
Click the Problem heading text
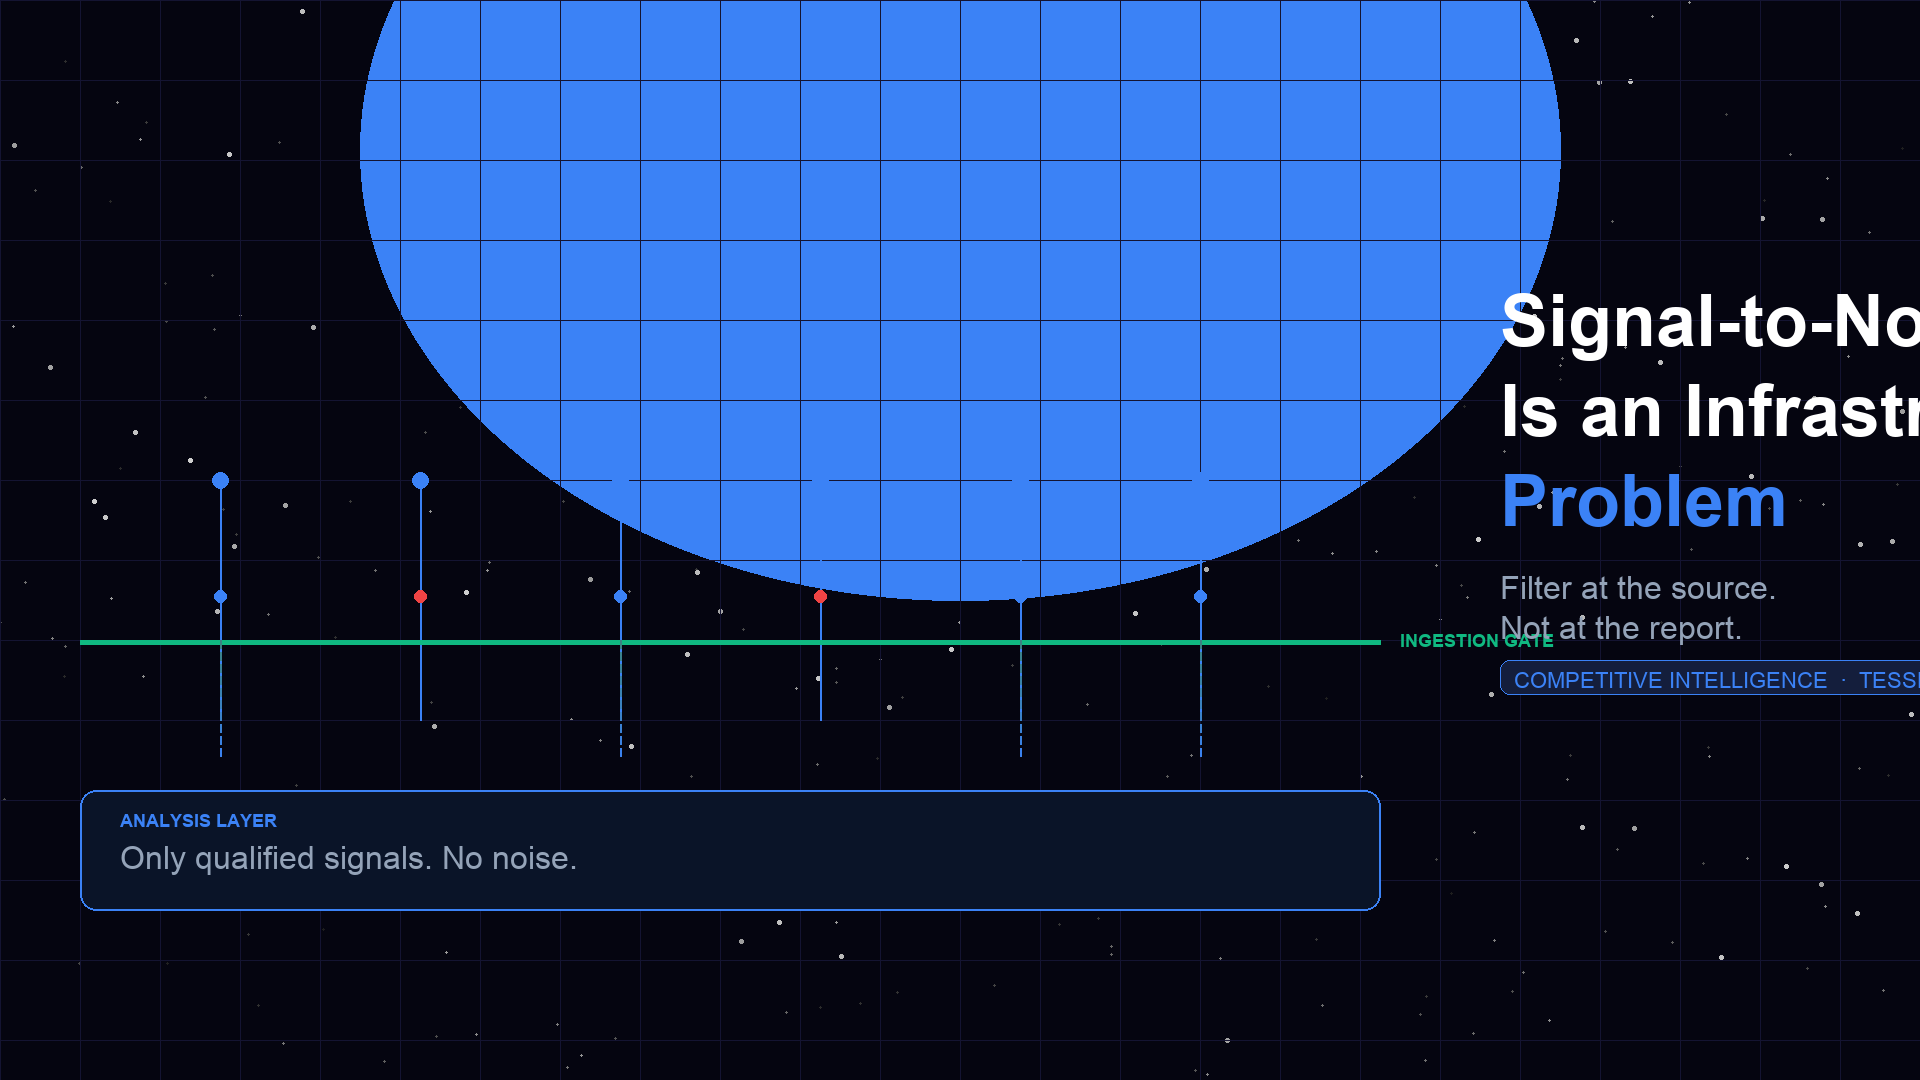pos(1643,500)
